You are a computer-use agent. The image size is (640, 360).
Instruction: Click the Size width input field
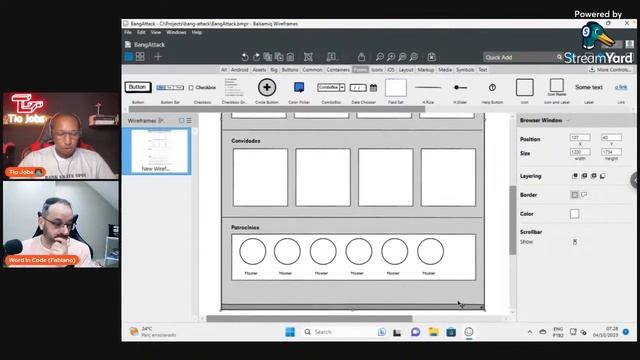pyautogui.click(x=580, y=152)
